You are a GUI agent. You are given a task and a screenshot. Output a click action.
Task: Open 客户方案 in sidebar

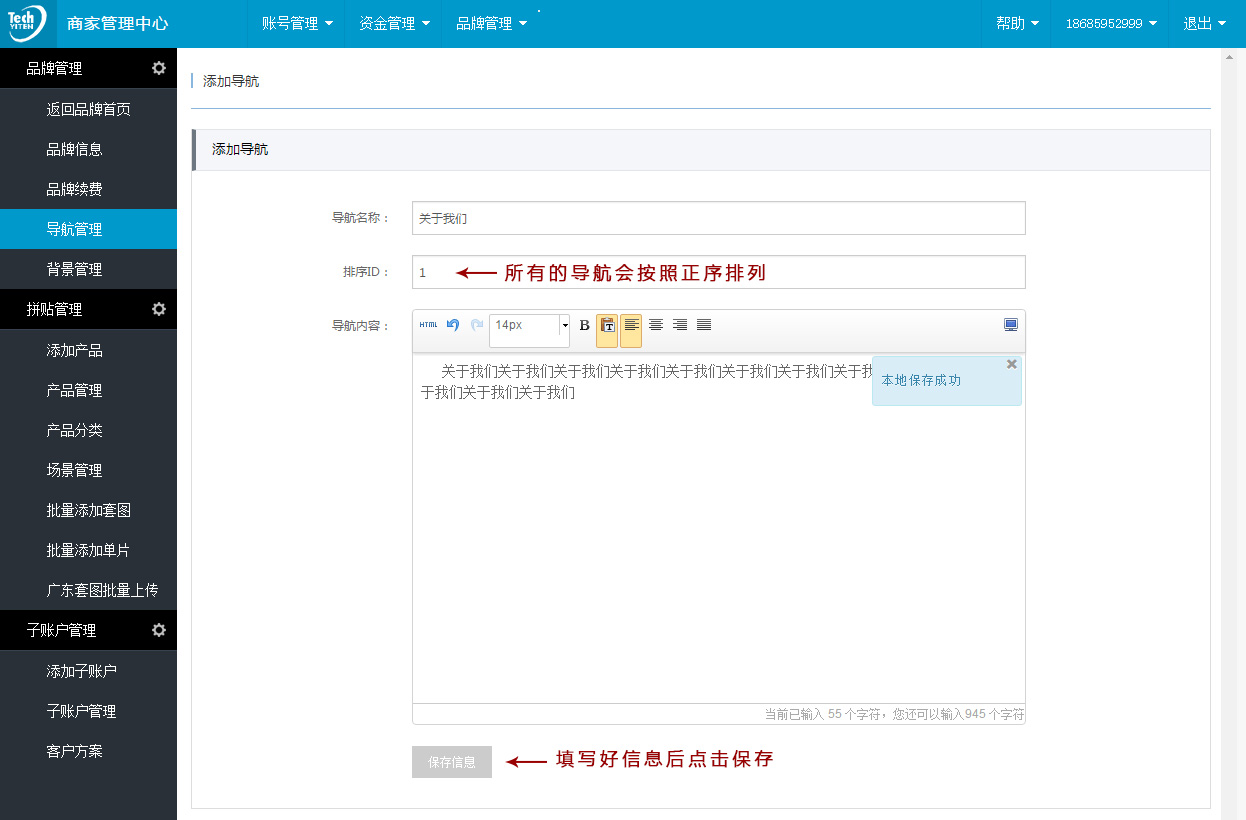[88, 751]
